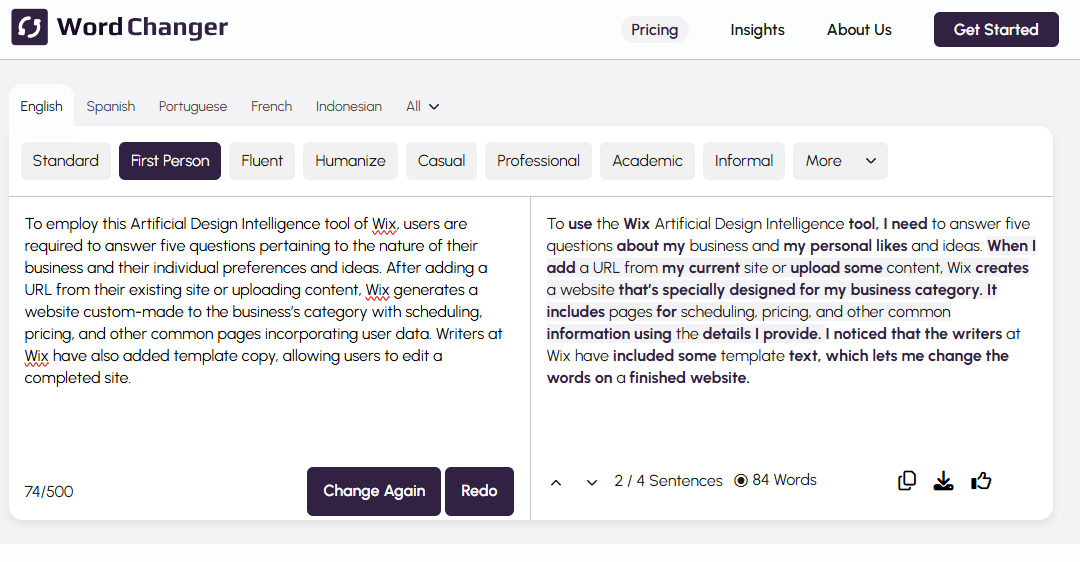Open the About Us link
Image resolution: width=1080 pixels, height=562 pixels.
point(859,30)
